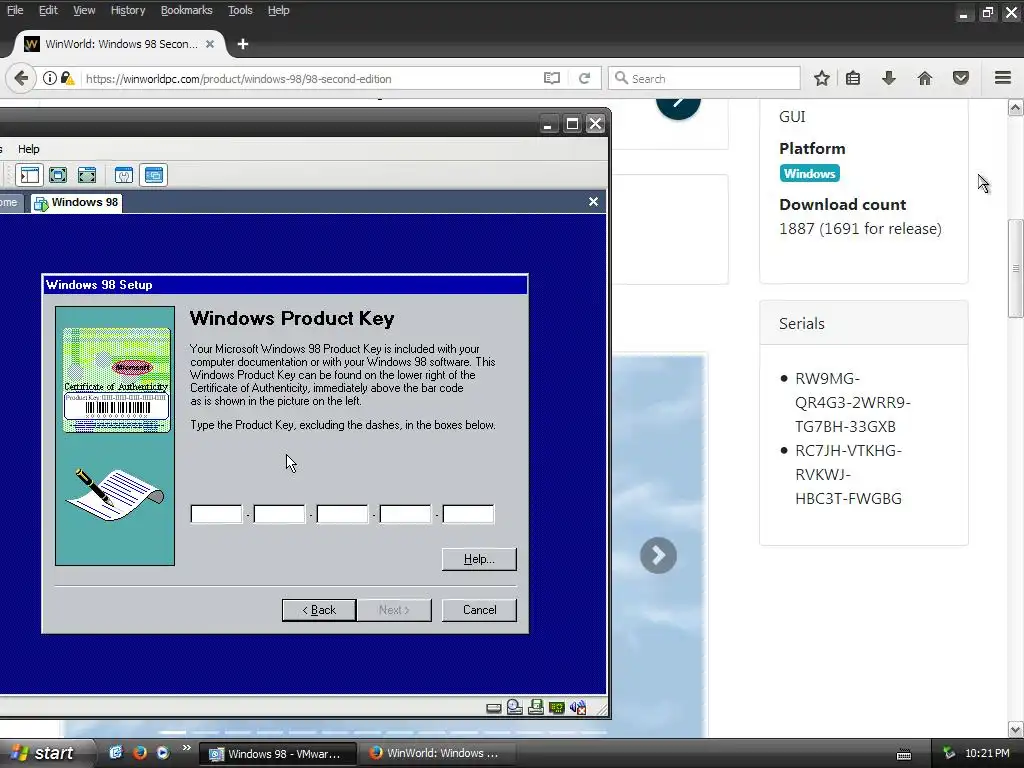This screenshot has height=768, width=1024.
Task: Open the Help menu in VMware window
Action: (29, 149)
